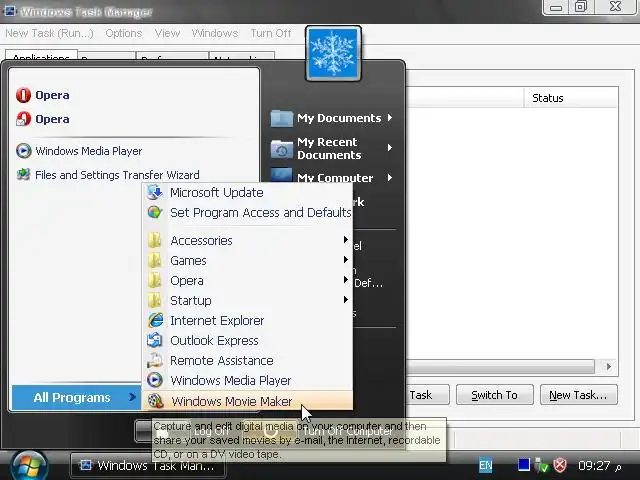Click Windows Media Player icon in programs list
Screen dimensions: 640x480
(155, 380)
